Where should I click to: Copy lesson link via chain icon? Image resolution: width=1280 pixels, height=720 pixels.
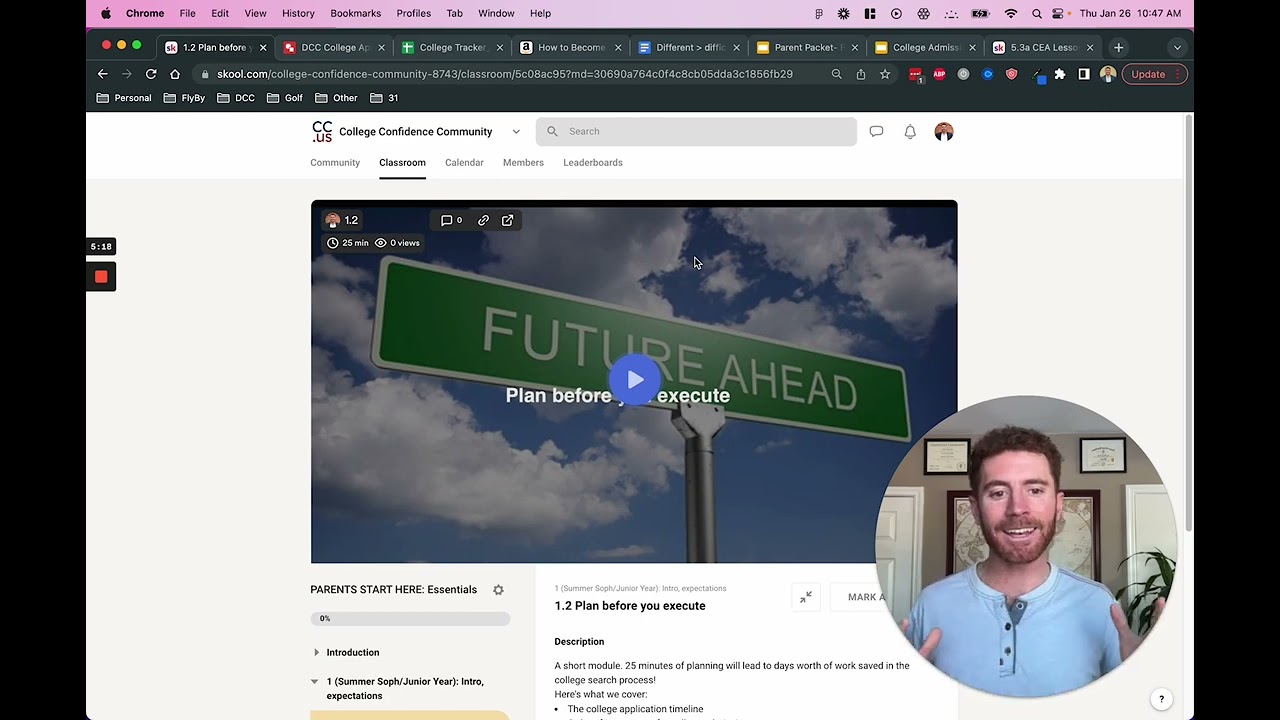483,220
